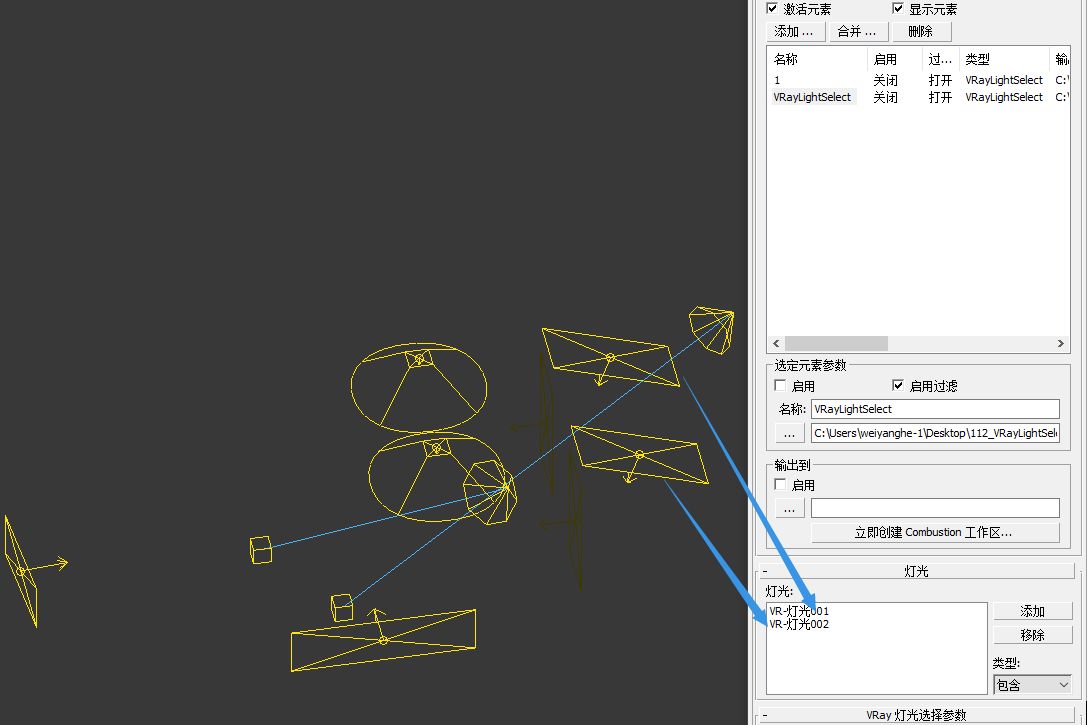1087x725 pixels.
Task: Select VR-灯光002 in the lights list
Action: (799, 625)
